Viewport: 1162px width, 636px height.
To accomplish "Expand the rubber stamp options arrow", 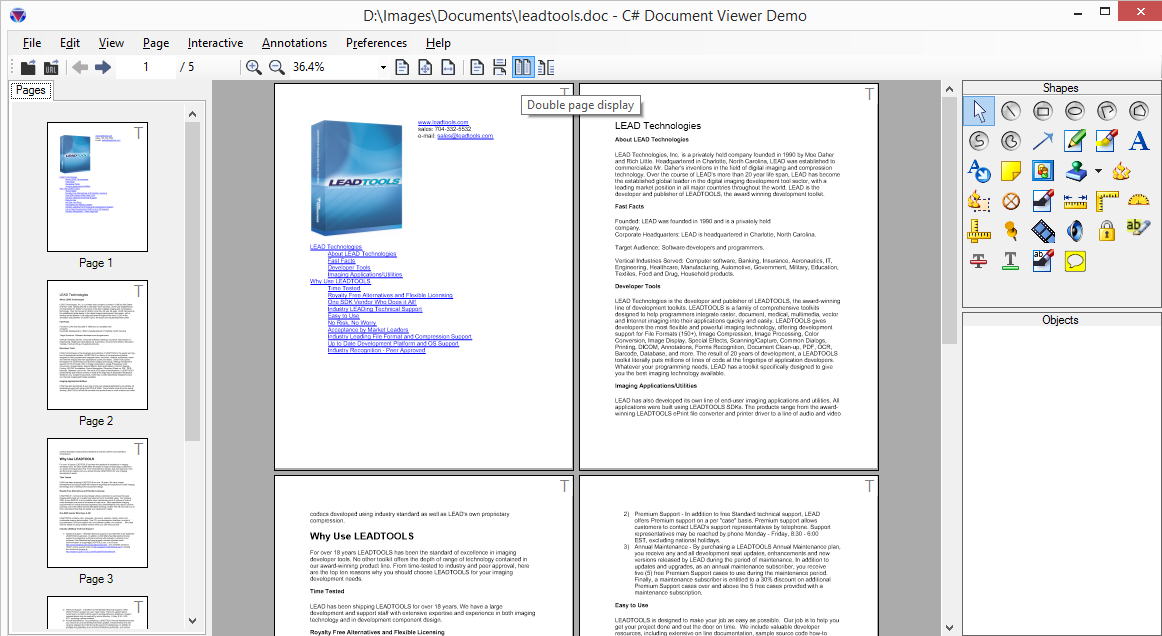I will pyautogui.click(x=1098, y=171).
